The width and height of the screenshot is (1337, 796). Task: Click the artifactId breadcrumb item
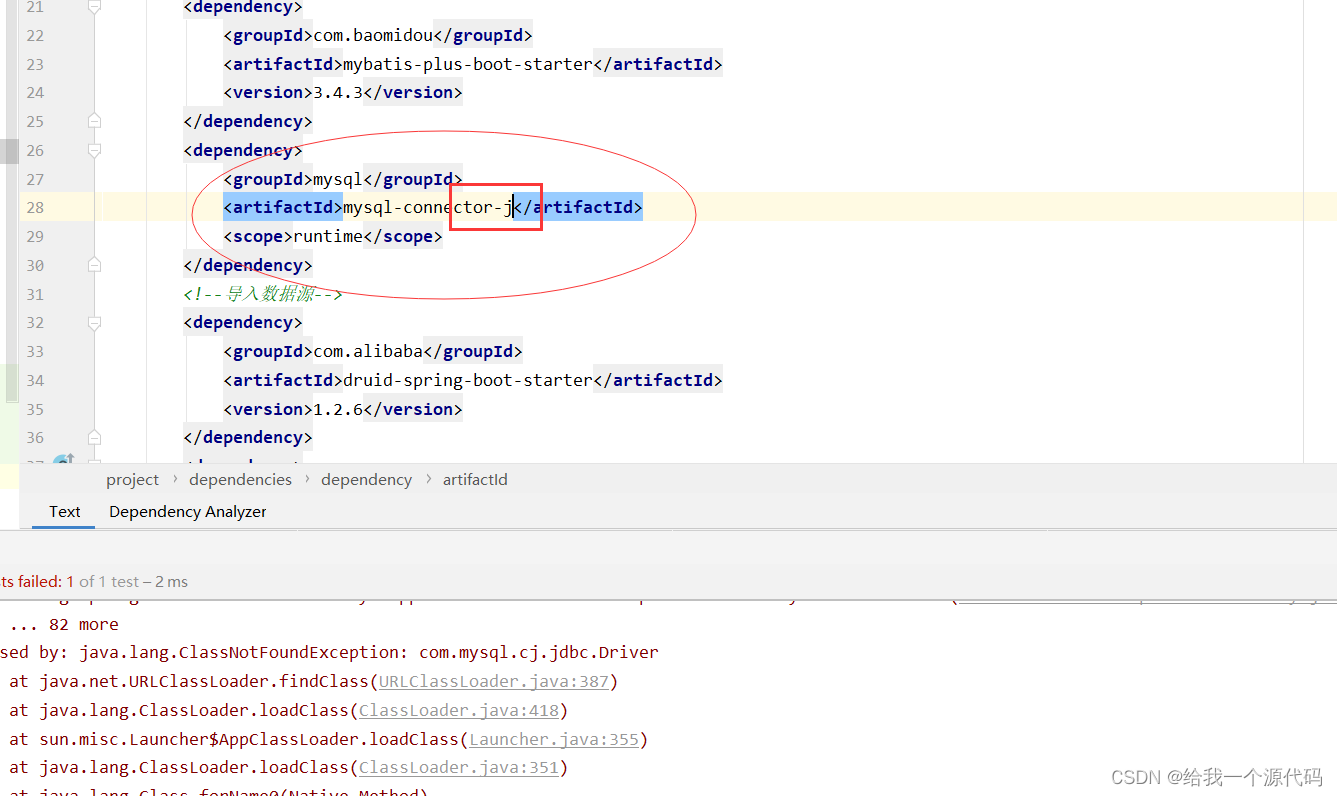(475, 479)
